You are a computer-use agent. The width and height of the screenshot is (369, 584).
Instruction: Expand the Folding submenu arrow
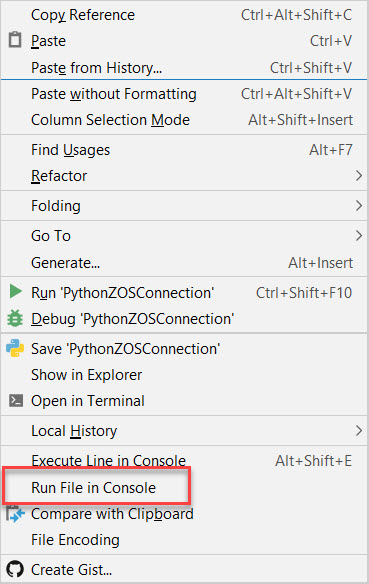[359, 206]
